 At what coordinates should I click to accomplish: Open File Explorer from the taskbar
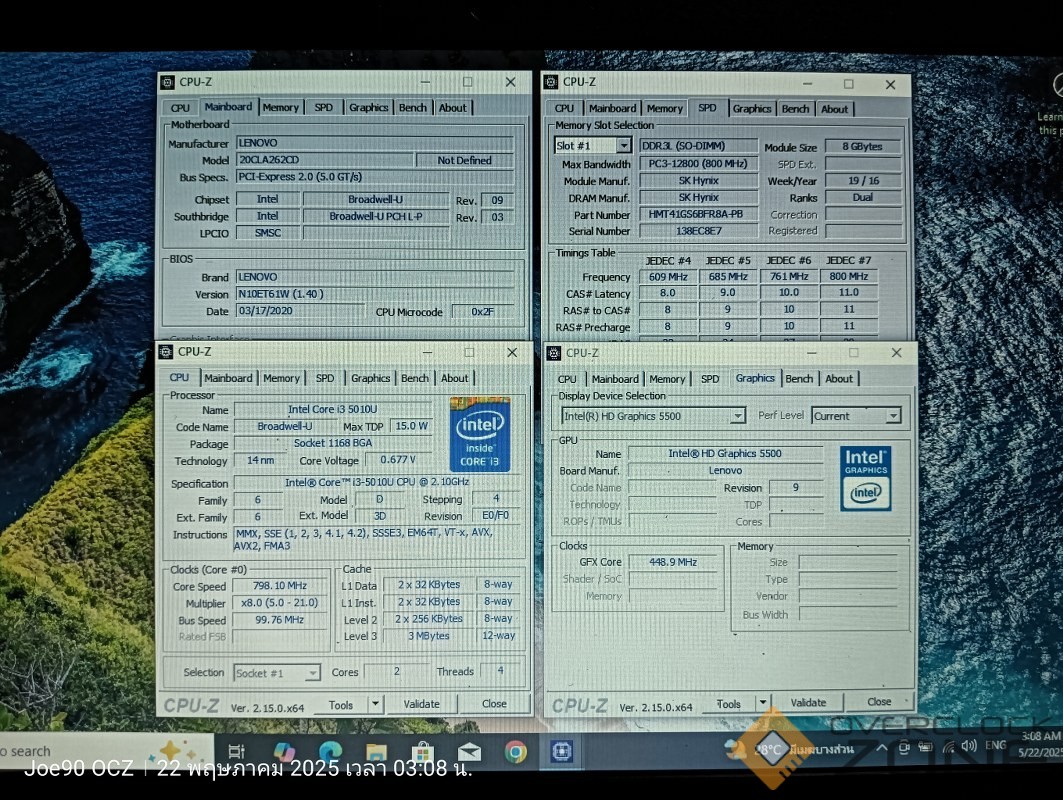(x=376, y=751)
